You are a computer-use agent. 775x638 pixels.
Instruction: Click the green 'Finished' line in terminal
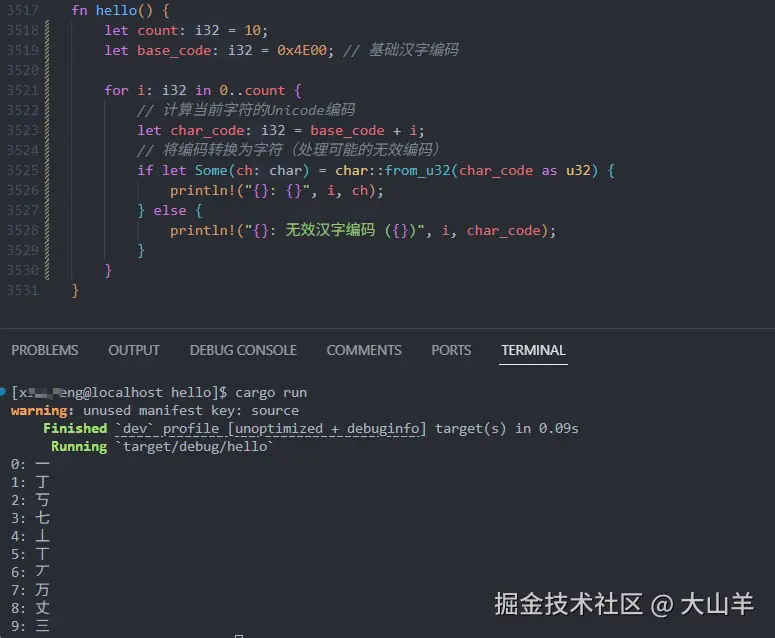point(75,428)
